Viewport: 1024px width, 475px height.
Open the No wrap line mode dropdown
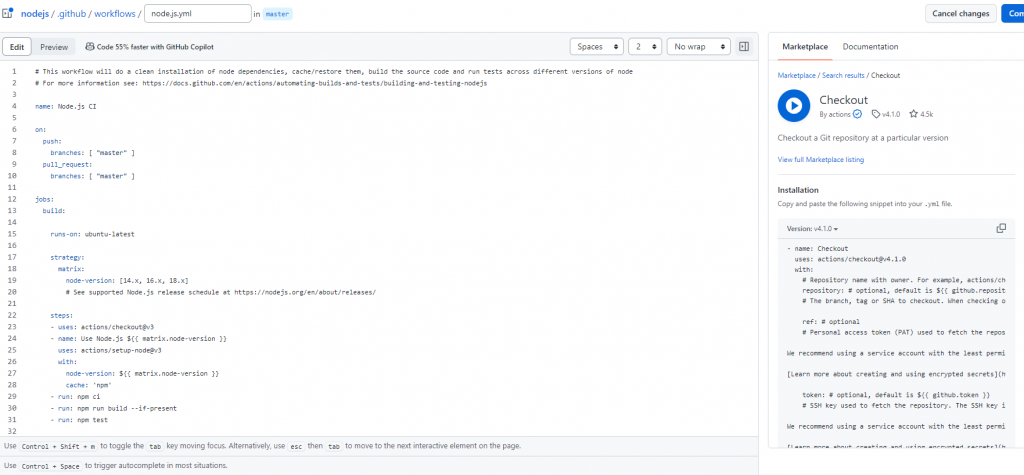pos(698,47)
